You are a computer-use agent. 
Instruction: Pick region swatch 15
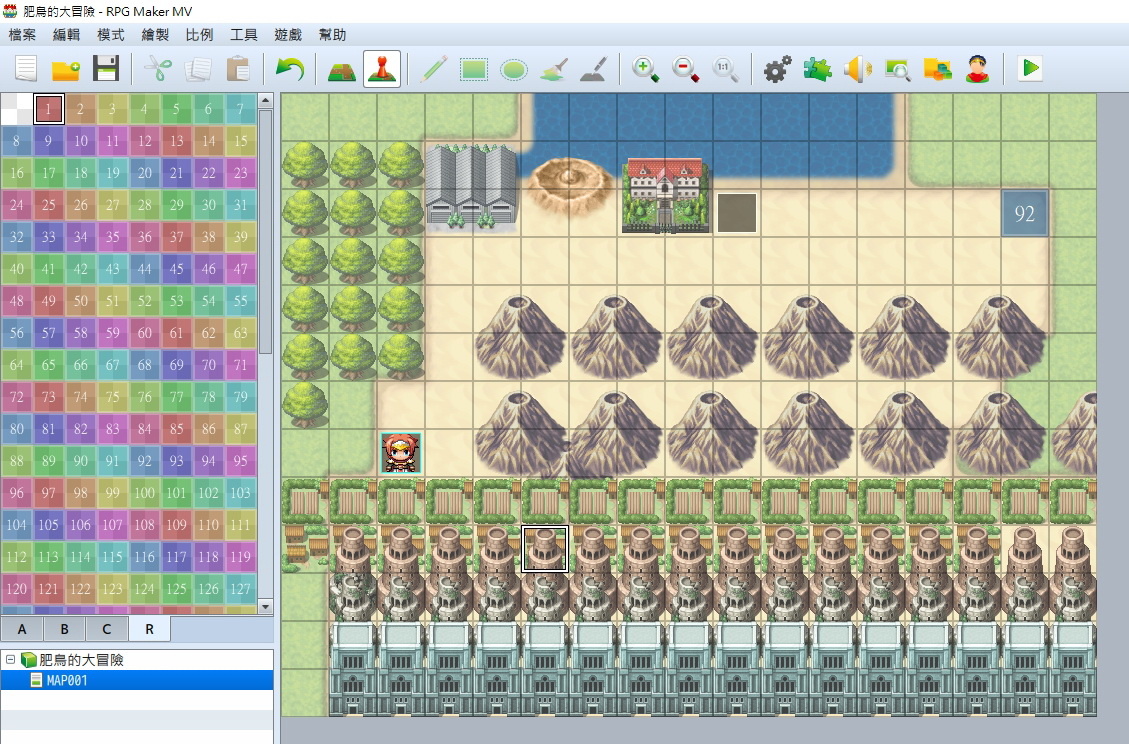tap(240, 141)
